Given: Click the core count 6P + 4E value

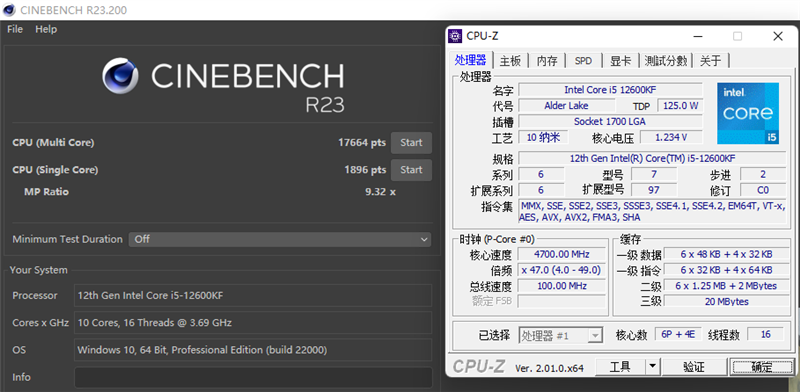Looking at the screenshot, I should (x=678, y=334).
